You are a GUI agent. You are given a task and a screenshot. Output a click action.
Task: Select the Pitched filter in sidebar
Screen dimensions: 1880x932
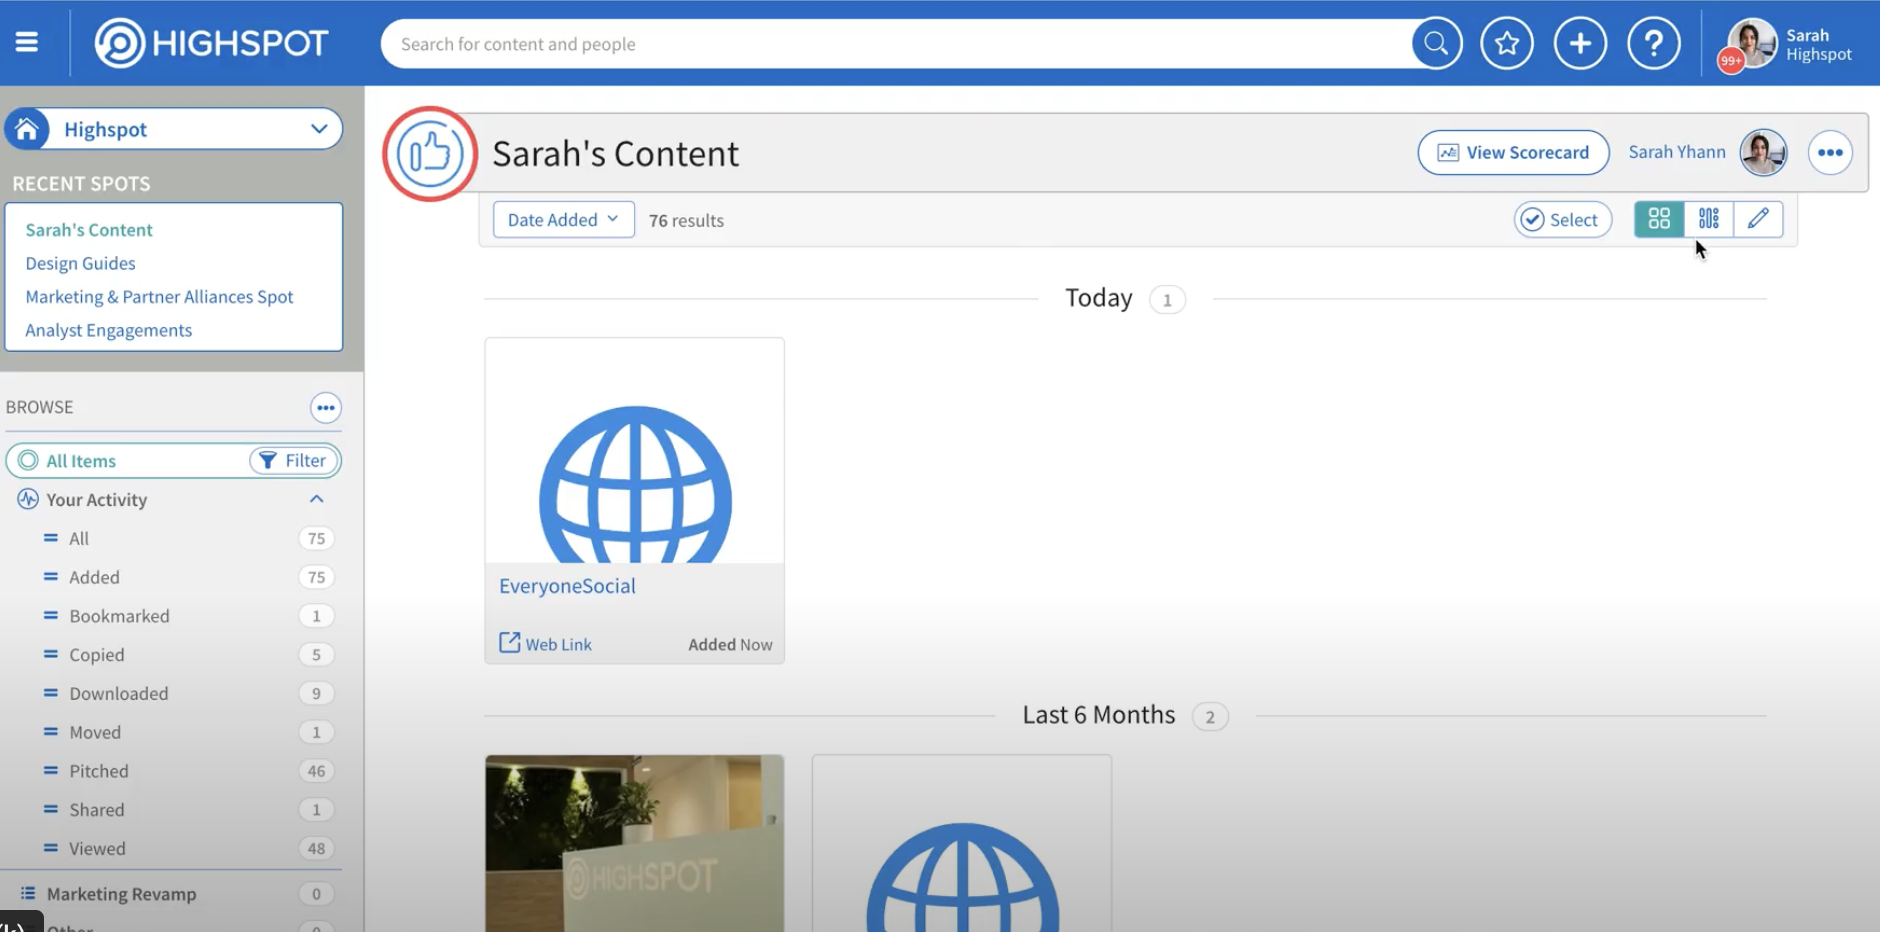(99, 770)
